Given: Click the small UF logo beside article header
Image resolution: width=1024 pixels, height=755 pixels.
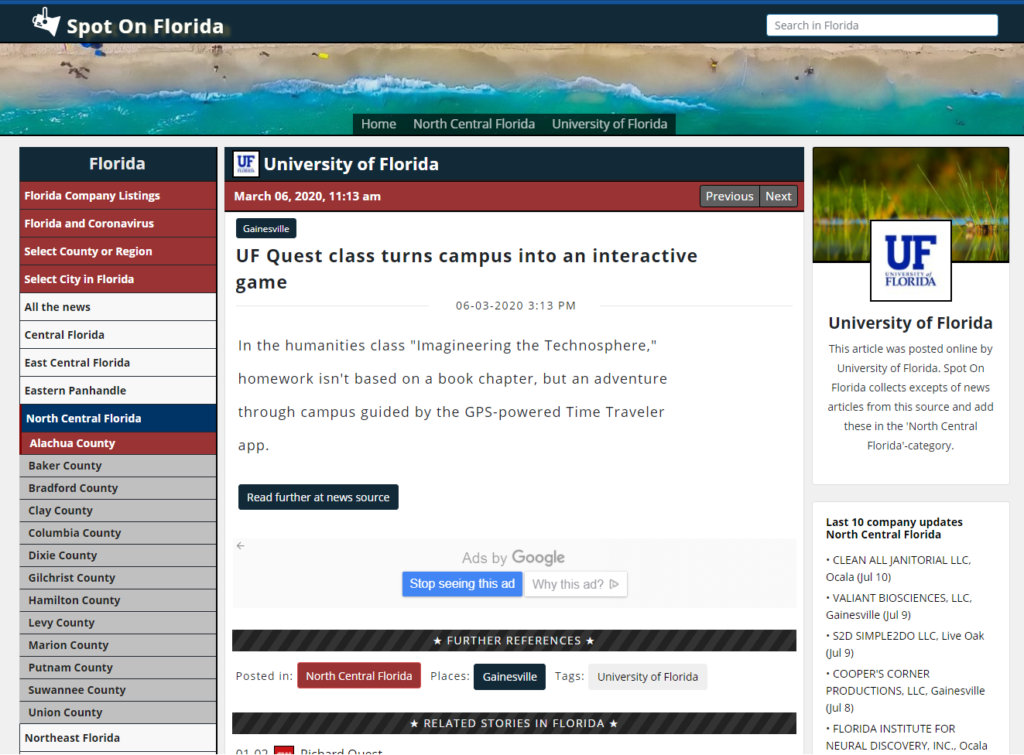Looking at the screenshot, I should (246, 164).
